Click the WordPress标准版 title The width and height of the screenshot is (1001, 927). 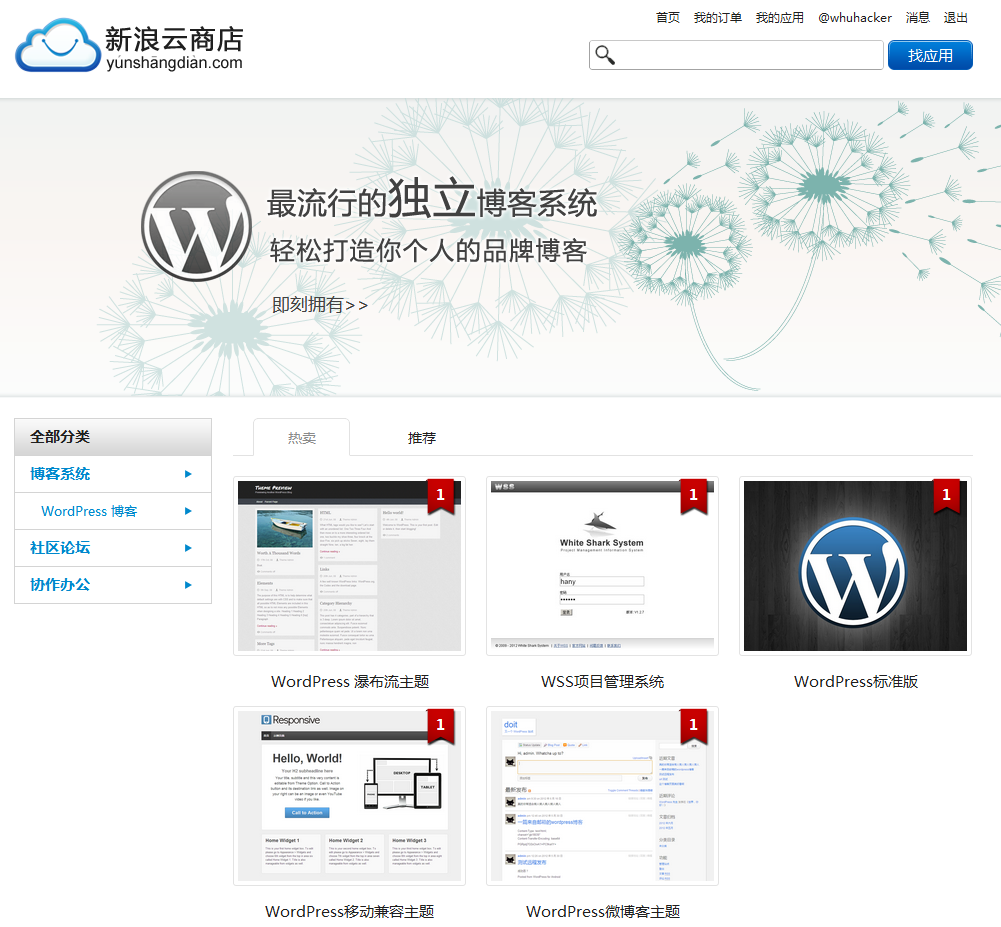click(x=855, y=682)
